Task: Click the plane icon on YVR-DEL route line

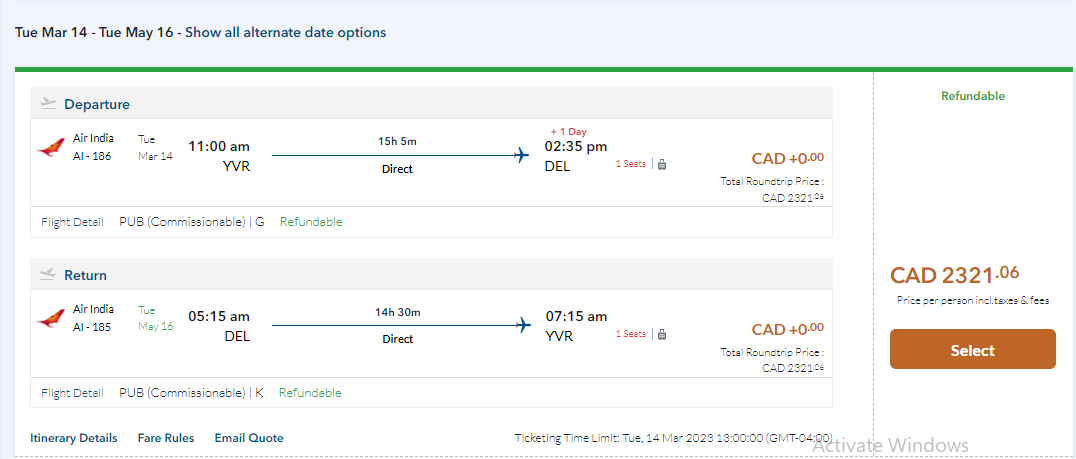Action: tap(521, 155)
